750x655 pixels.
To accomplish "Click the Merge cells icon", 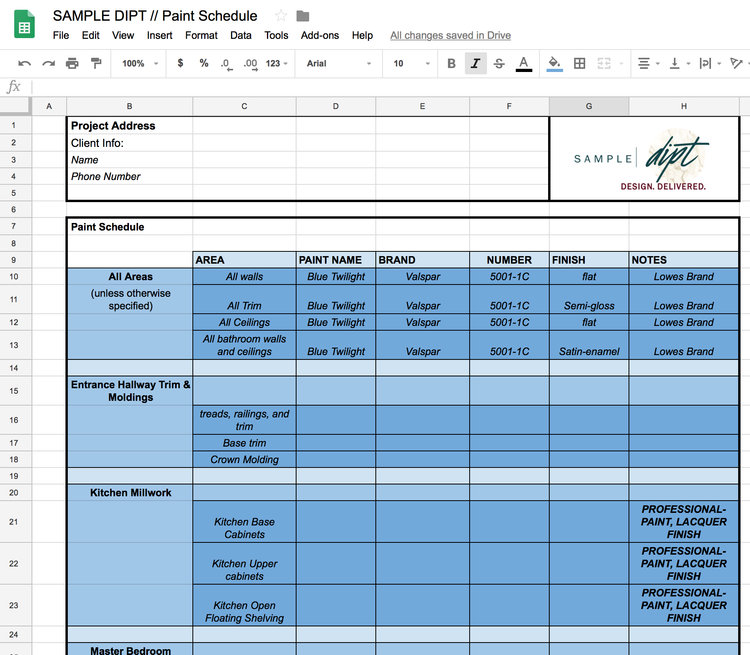I will 604,63.
